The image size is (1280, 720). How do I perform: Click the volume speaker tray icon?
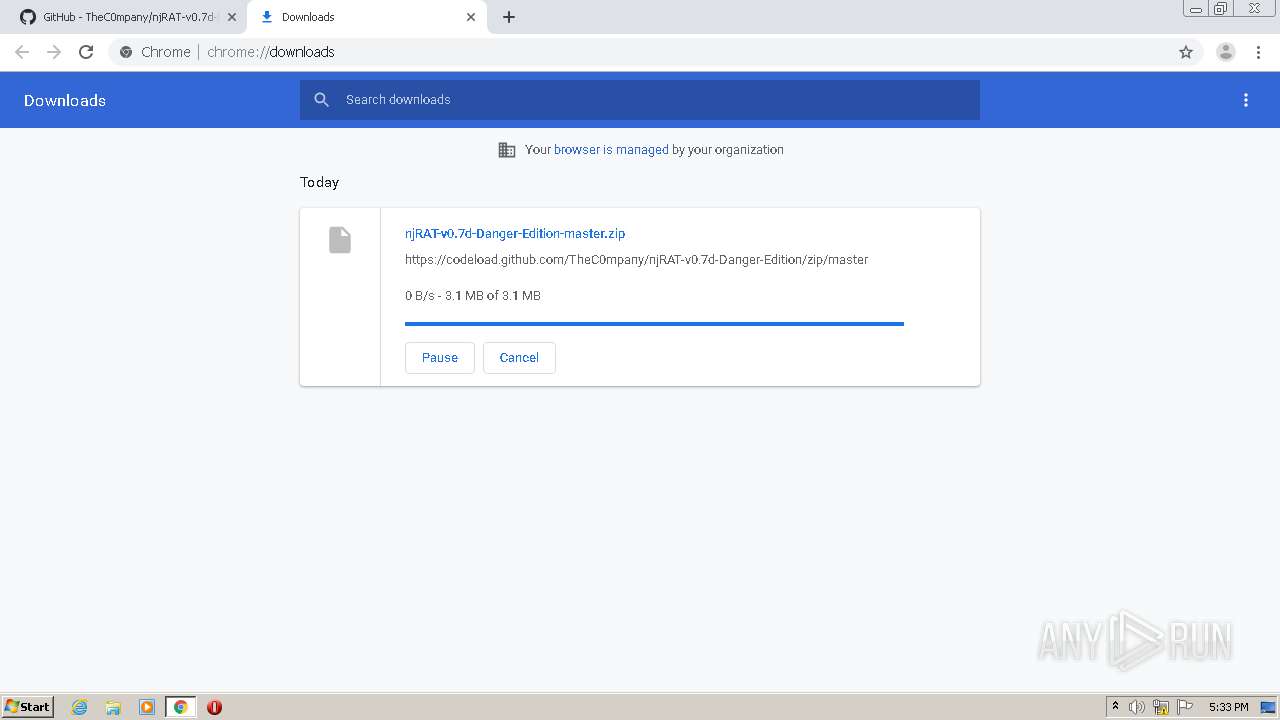pos(1137,707)
